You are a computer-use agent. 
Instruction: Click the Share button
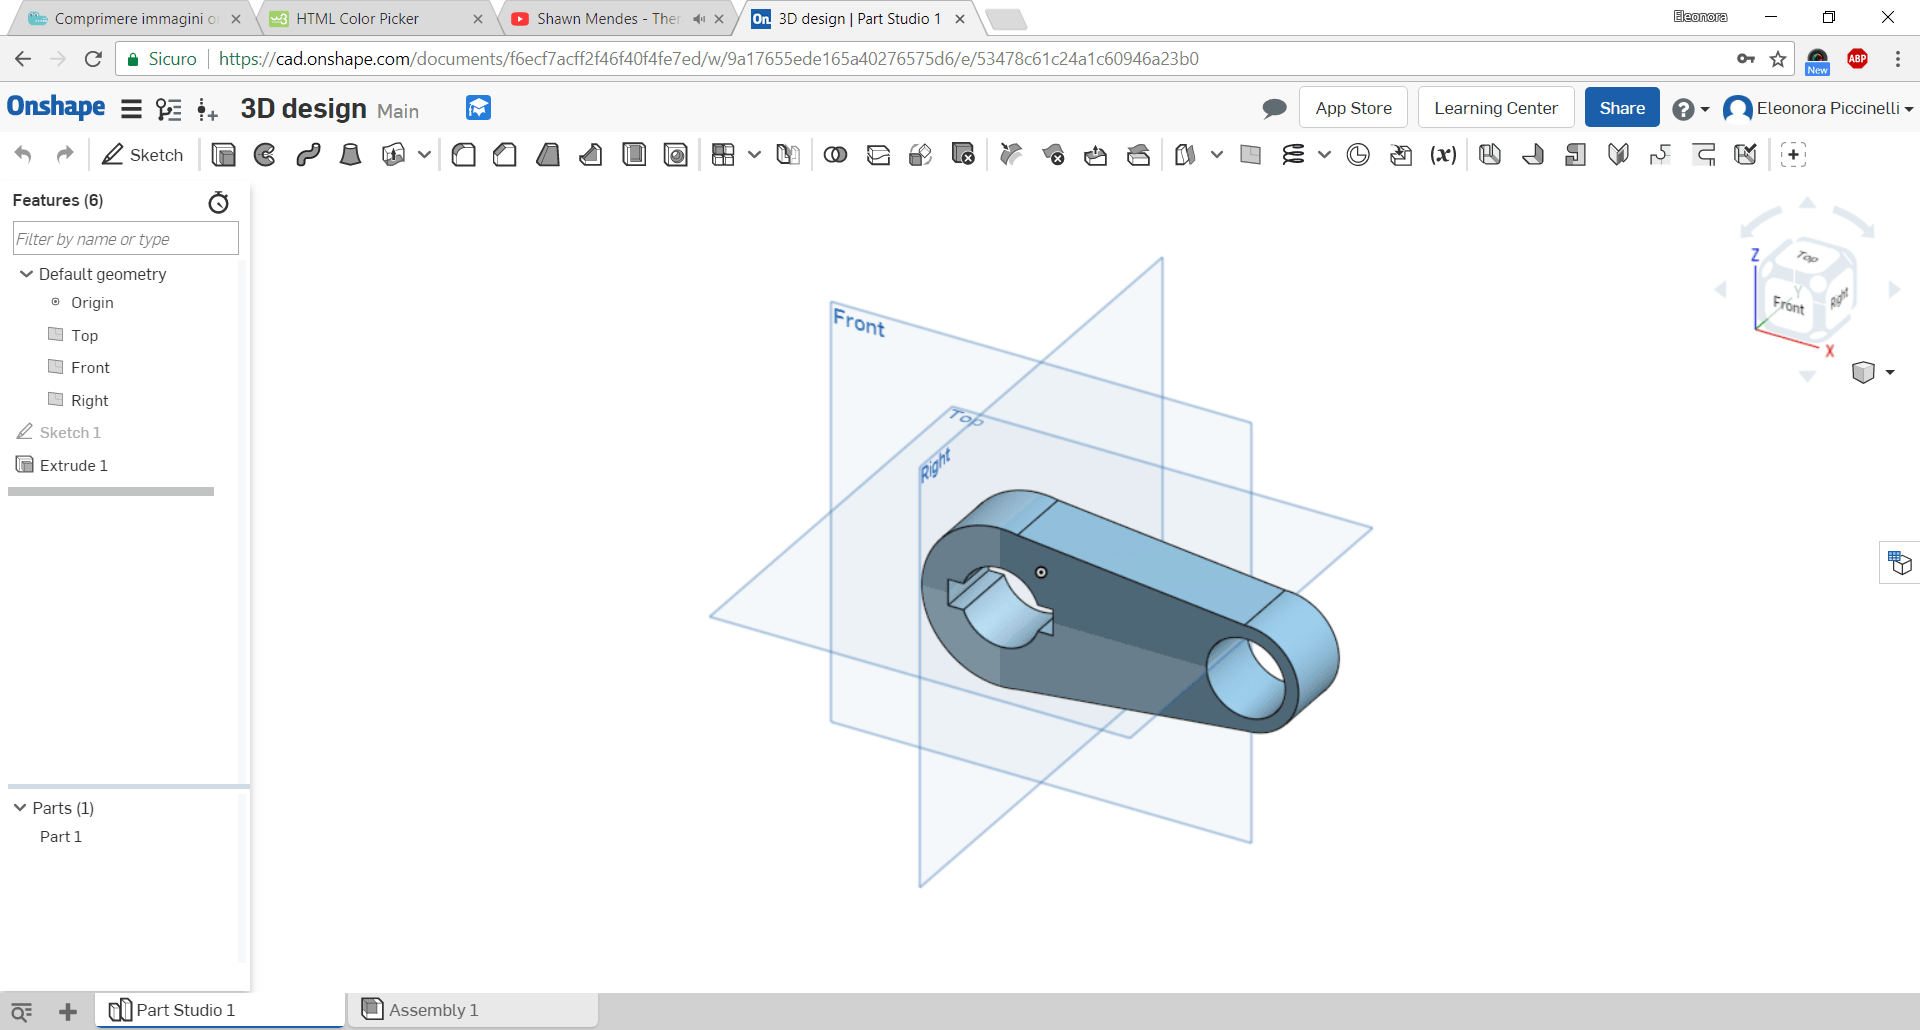coord(1622,108)
